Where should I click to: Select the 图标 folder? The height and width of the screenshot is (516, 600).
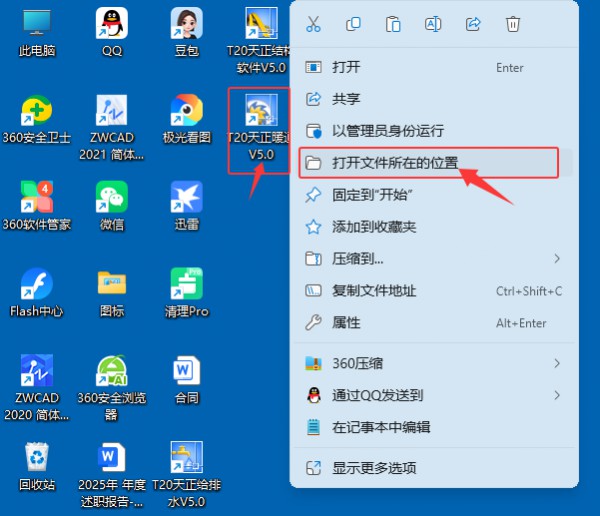pyautogui.click(x=112, y=293)
